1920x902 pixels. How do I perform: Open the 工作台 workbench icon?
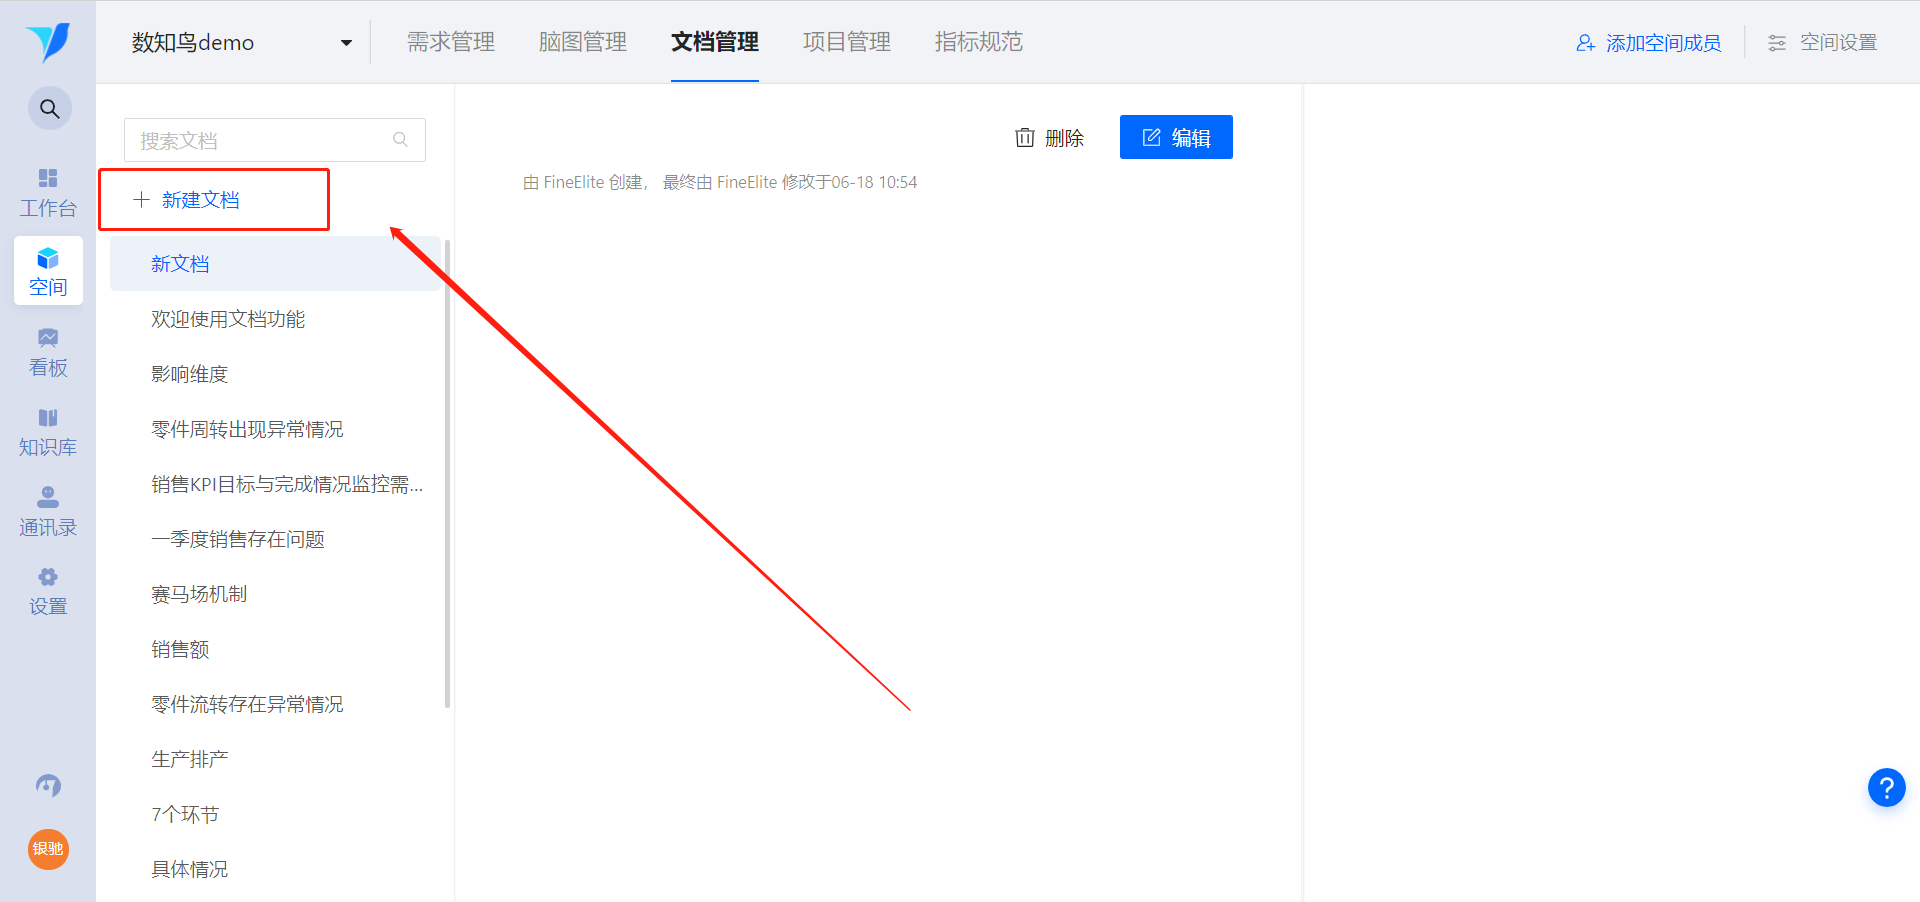point(48,193)
